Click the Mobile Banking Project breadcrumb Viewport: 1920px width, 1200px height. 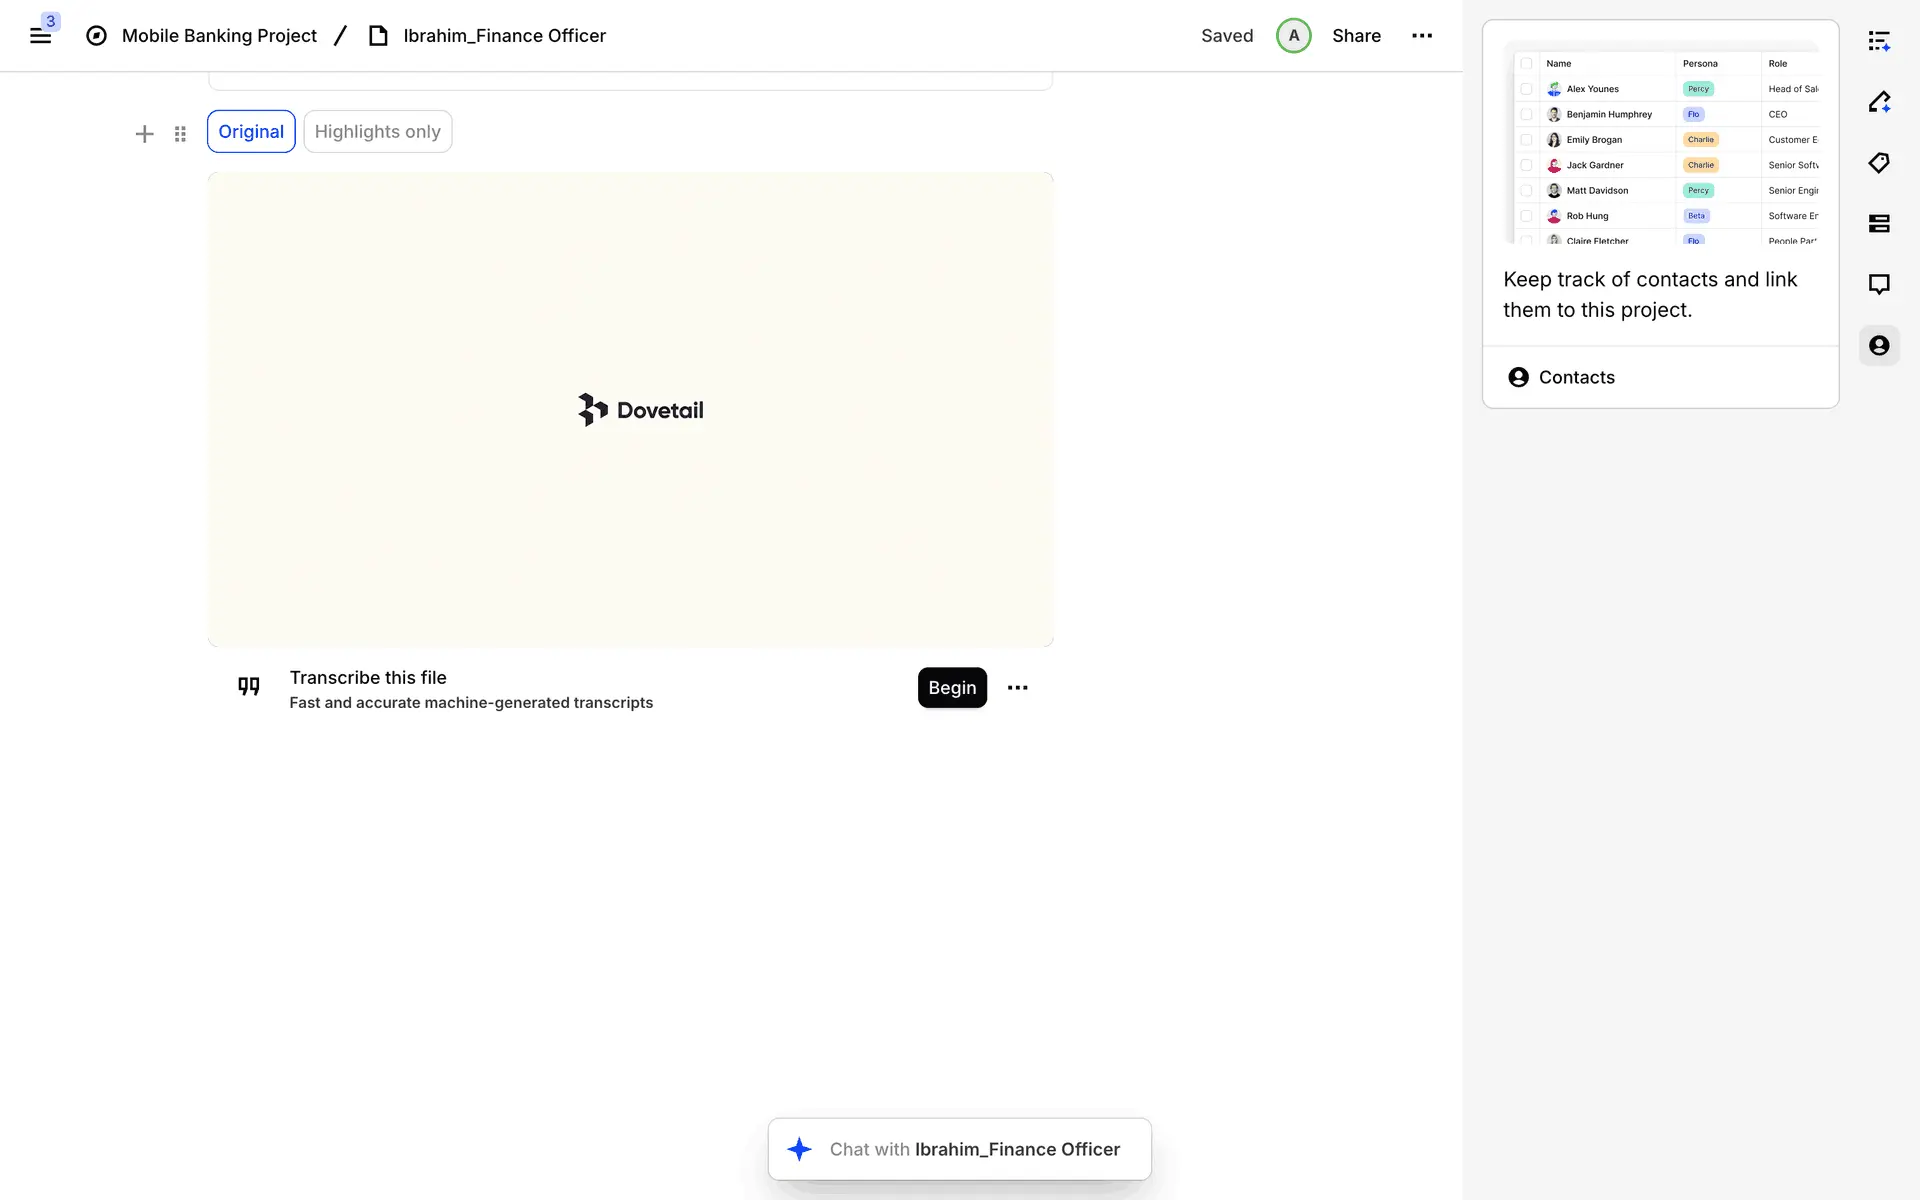[x=218, y=36]
